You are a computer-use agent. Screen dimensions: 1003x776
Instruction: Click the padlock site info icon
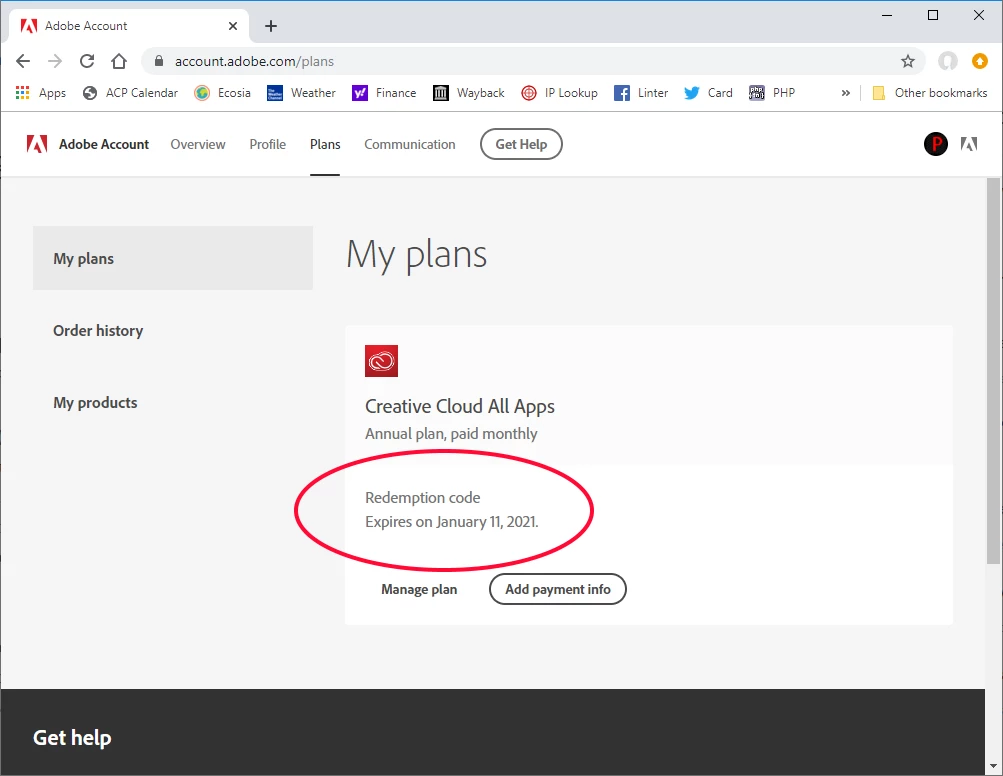[159, 61]
